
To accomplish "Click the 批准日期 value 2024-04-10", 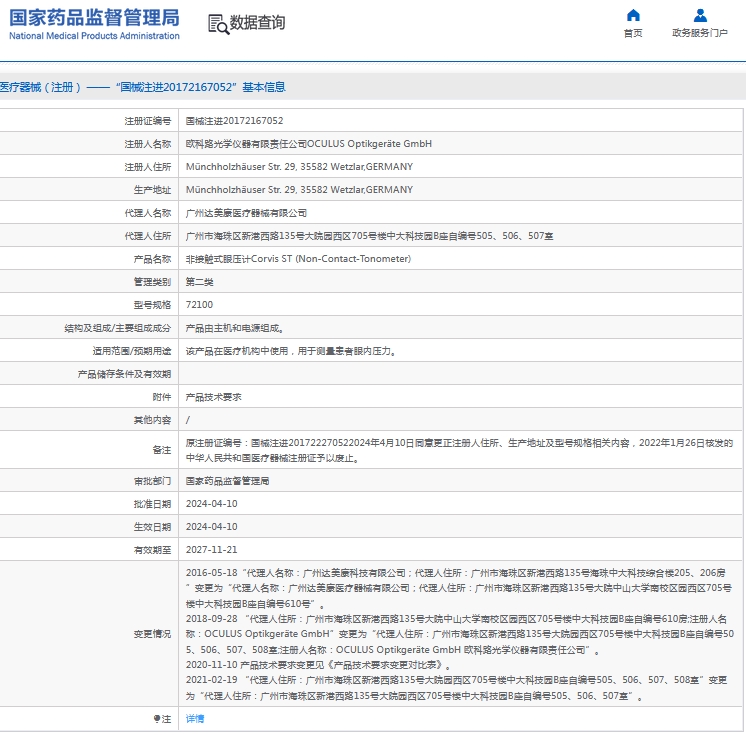I will 211,504.
